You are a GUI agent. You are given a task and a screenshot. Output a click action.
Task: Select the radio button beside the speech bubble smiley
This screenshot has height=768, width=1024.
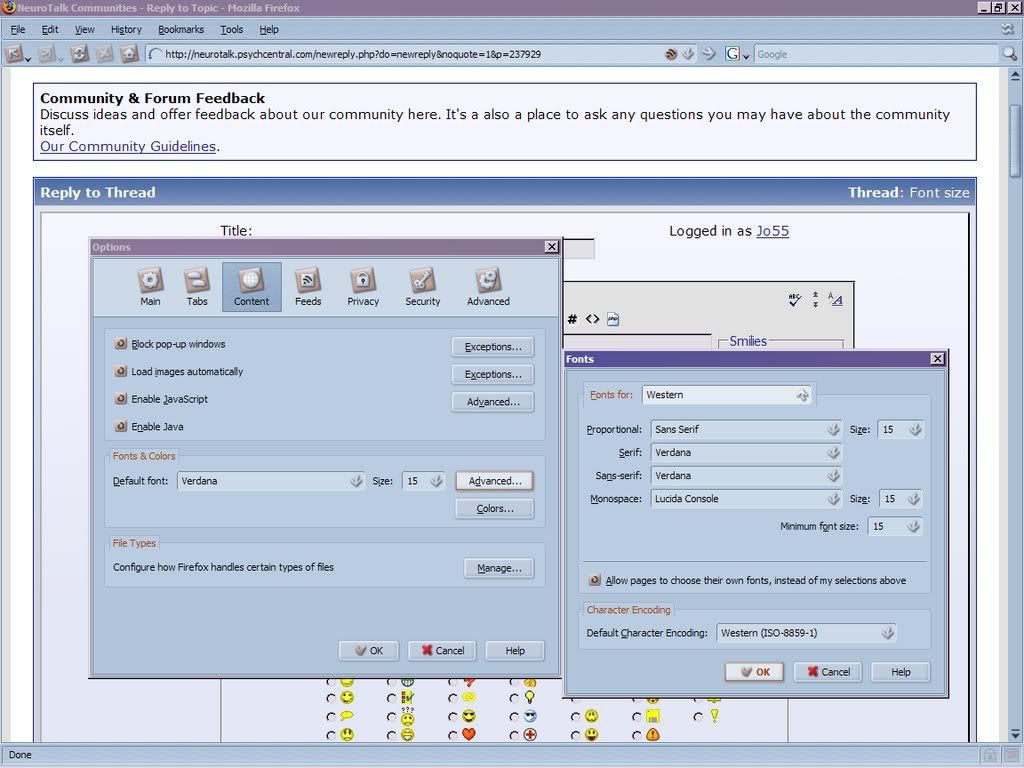(x=331, y=716)
